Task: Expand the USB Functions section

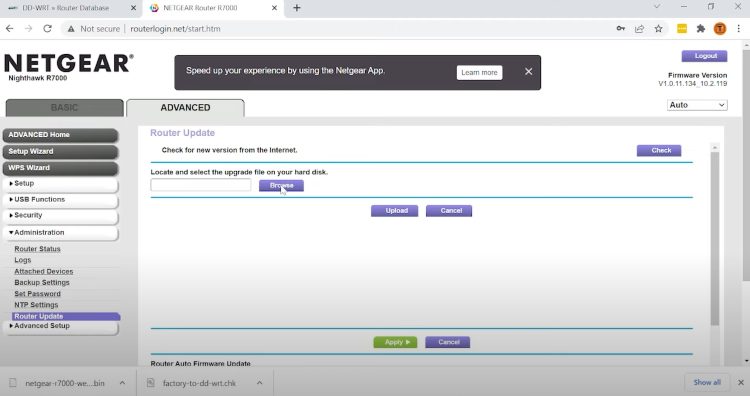Action: [60, 199]
